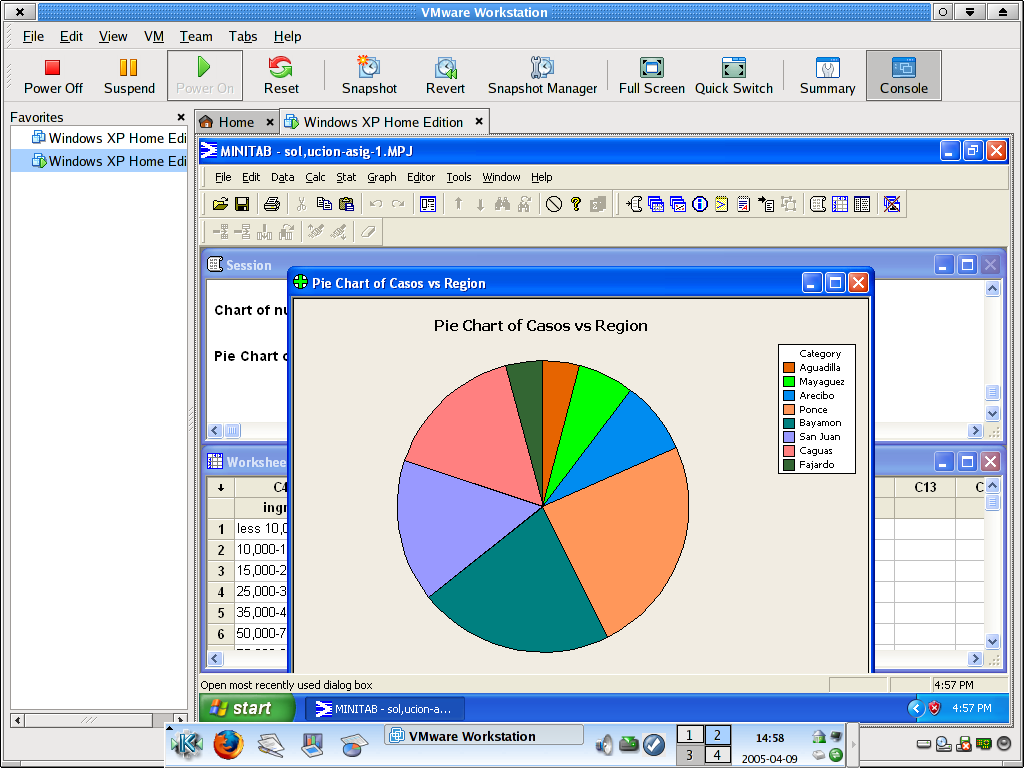The width and height of the screenshot is (1024, 768).
Task: Power off the virtual machine
Action: tap(53, 76)
